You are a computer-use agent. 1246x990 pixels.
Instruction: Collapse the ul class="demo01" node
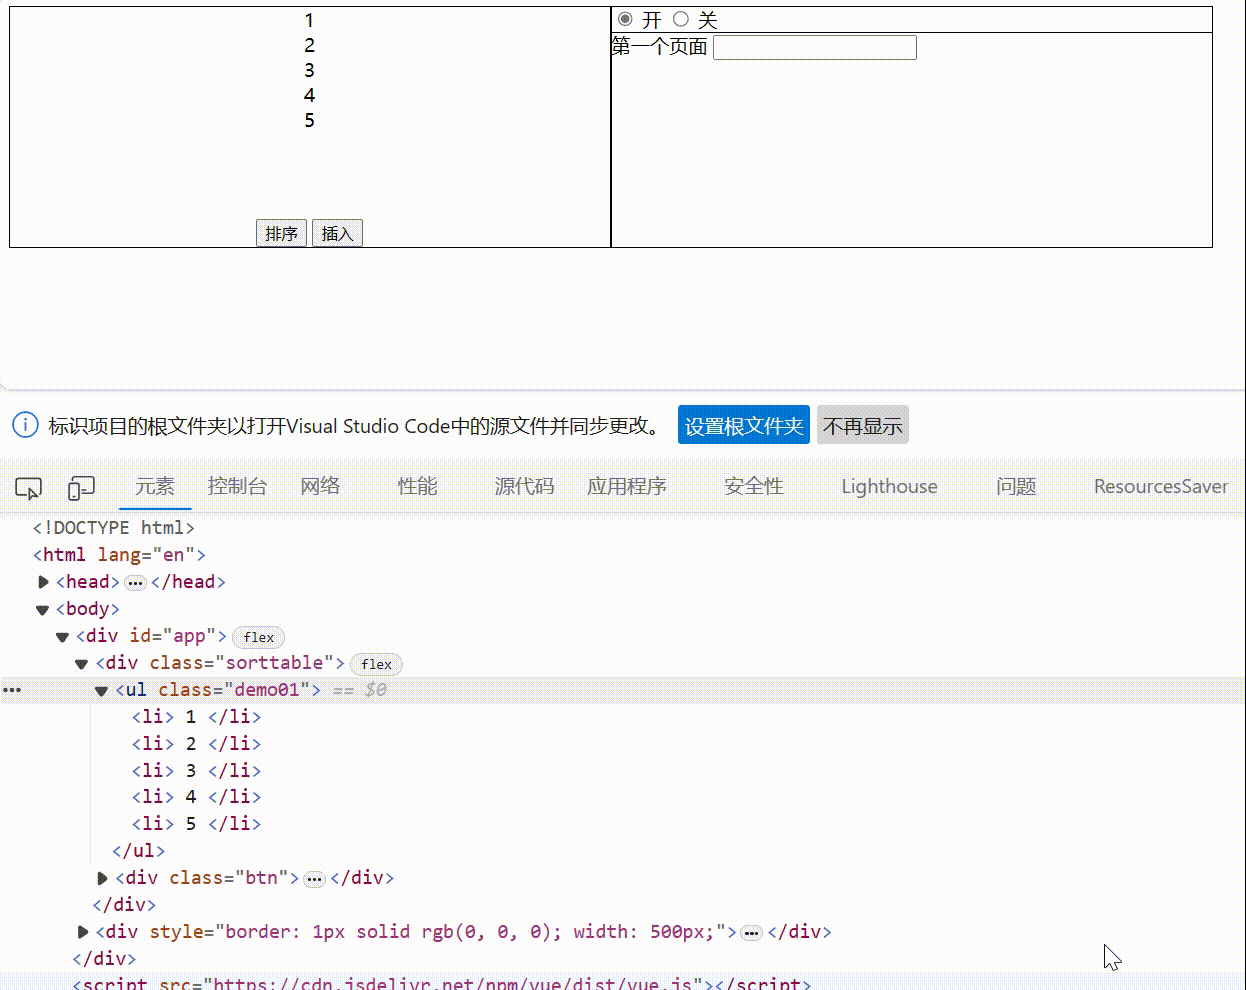101,690
